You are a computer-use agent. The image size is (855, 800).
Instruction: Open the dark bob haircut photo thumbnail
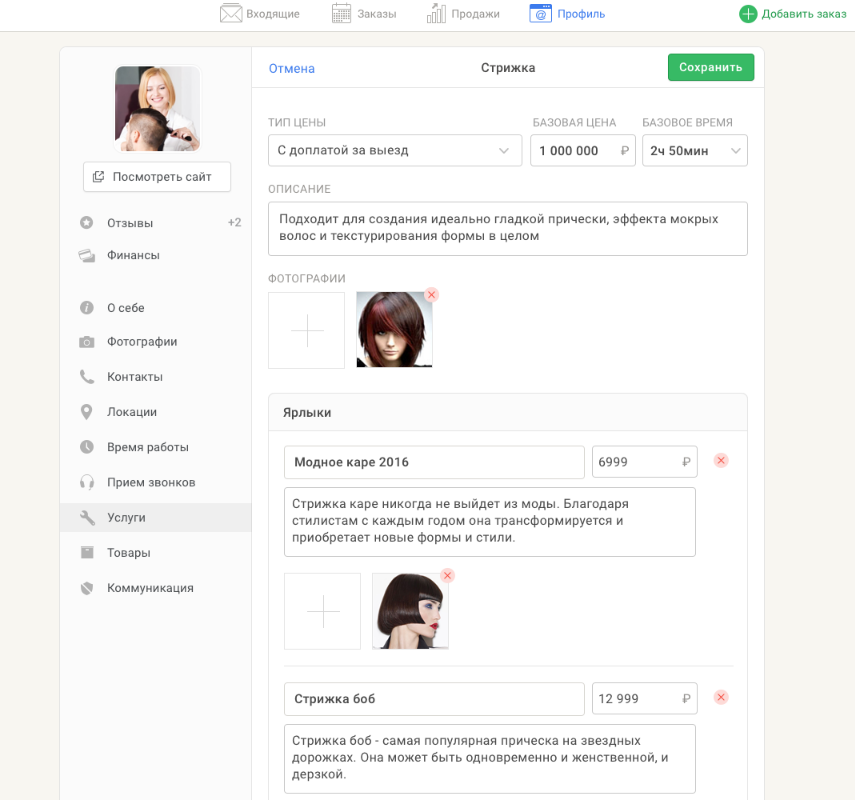click(x=410, y=611)
